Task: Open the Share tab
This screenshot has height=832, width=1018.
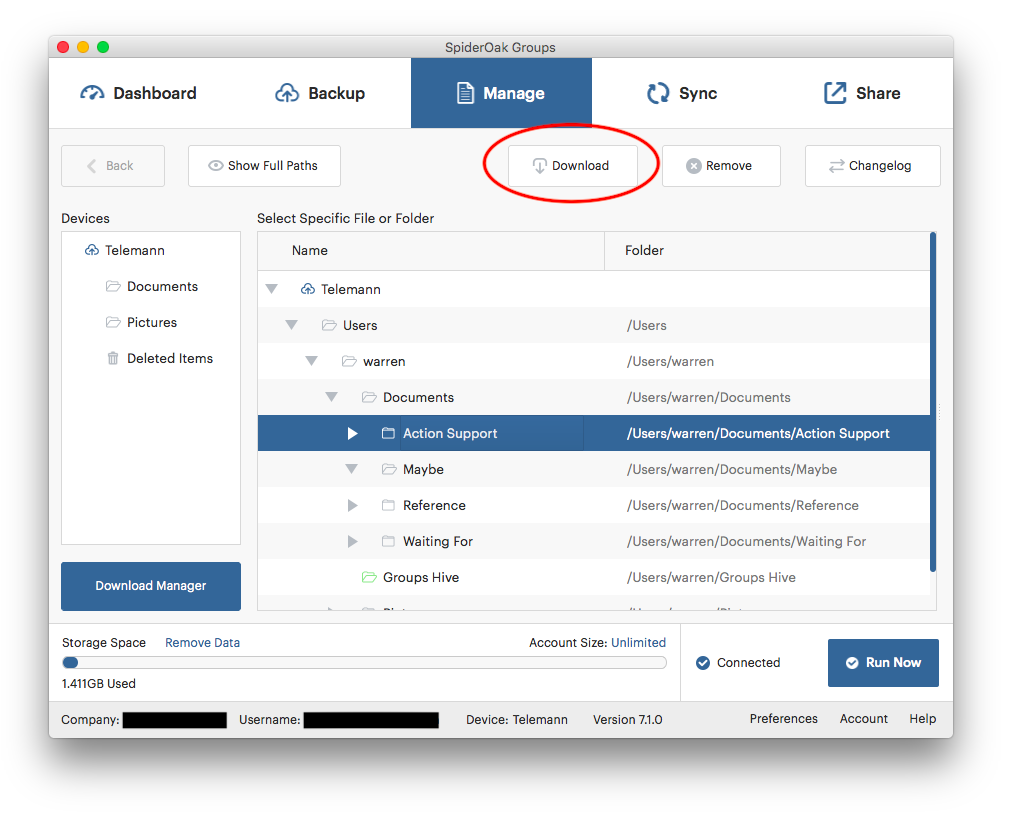Action: point(863,93)
